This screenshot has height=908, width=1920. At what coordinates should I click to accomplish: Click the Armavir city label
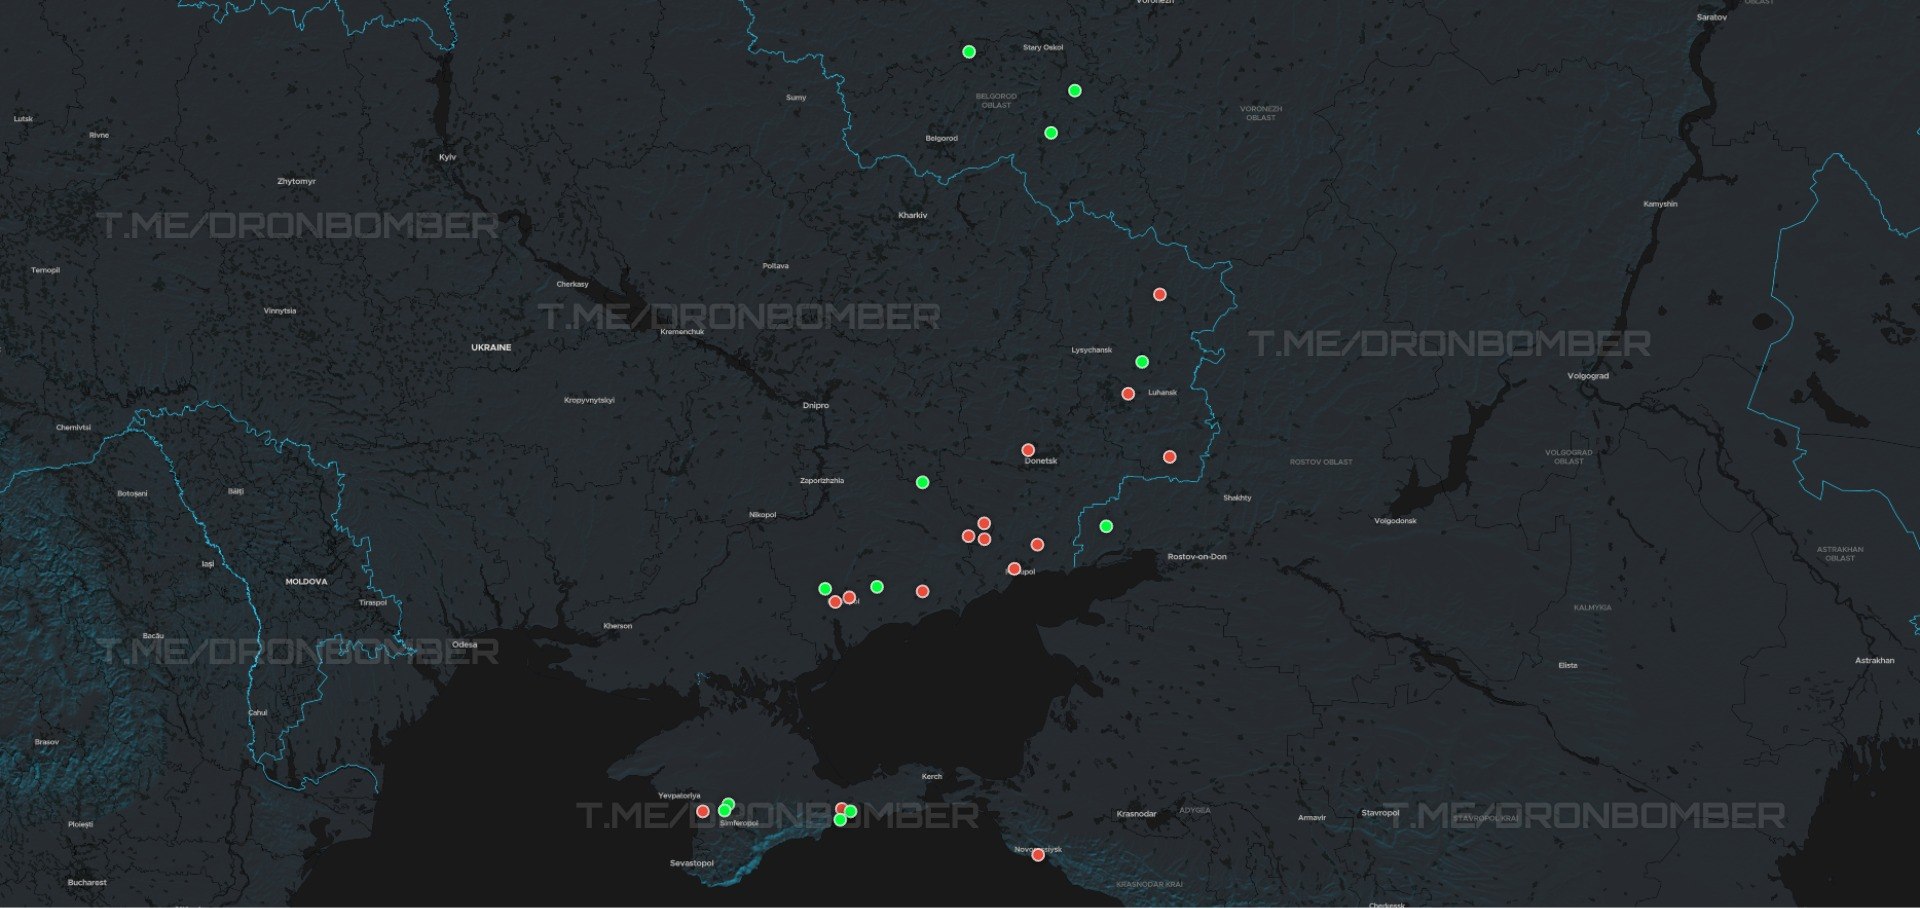click(1312, 817)
